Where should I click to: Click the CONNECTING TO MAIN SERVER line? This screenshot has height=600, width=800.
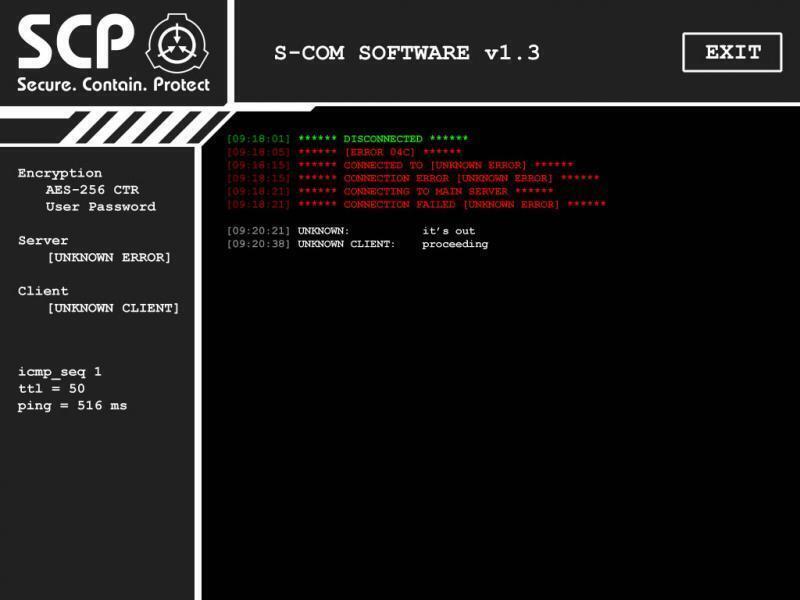[390, 191]
